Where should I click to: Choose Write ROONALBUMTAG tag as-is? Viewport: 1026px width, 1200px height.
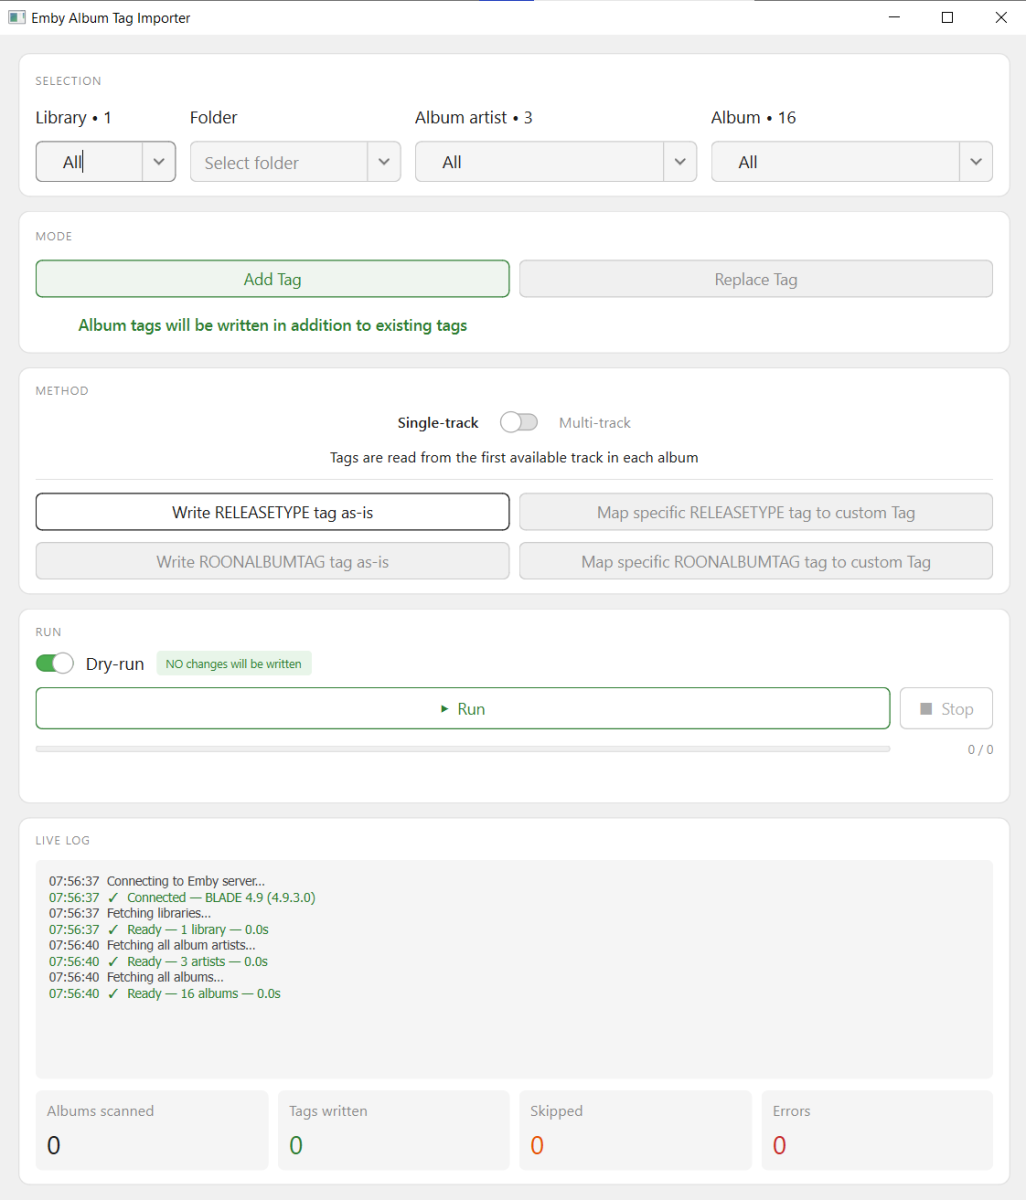(272, 562)
